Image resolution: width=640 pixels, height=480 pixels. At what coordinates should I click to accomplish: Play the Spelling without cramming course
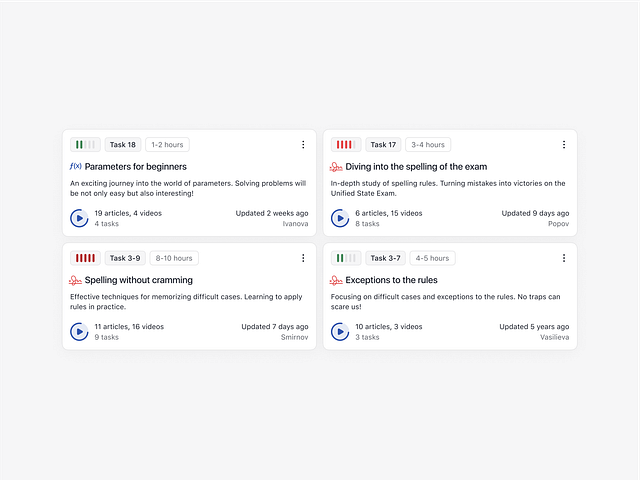point(79,331)
